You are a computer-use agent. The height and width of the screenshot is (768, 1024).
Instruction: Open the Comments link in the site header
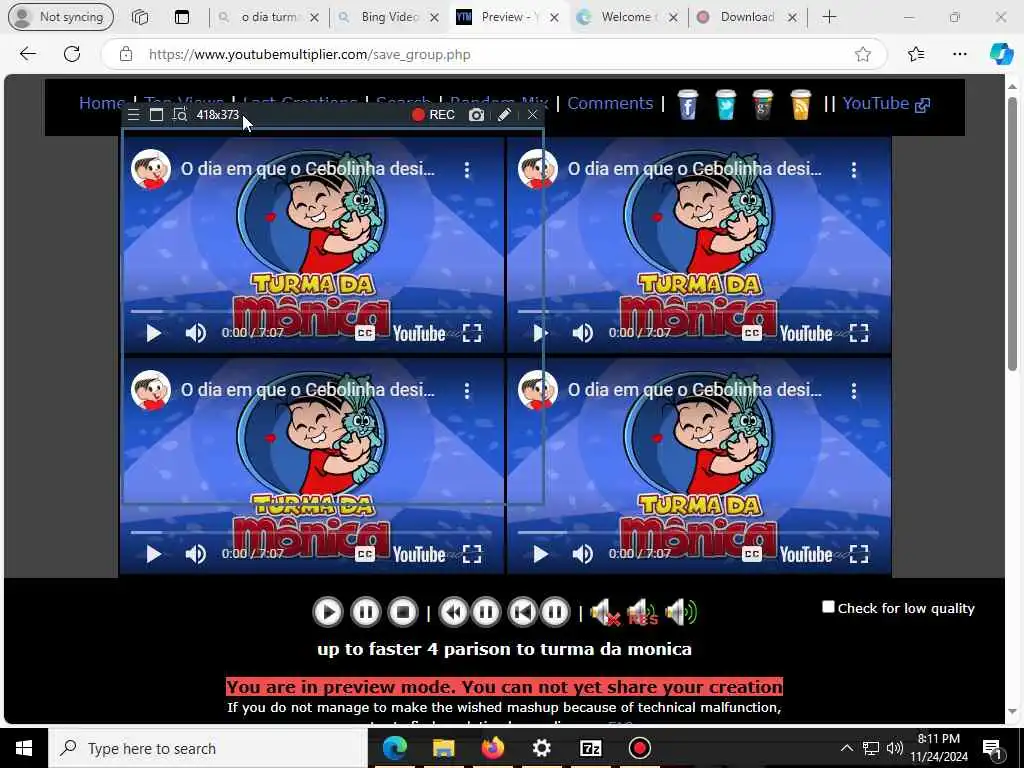(x=610, y=103)
